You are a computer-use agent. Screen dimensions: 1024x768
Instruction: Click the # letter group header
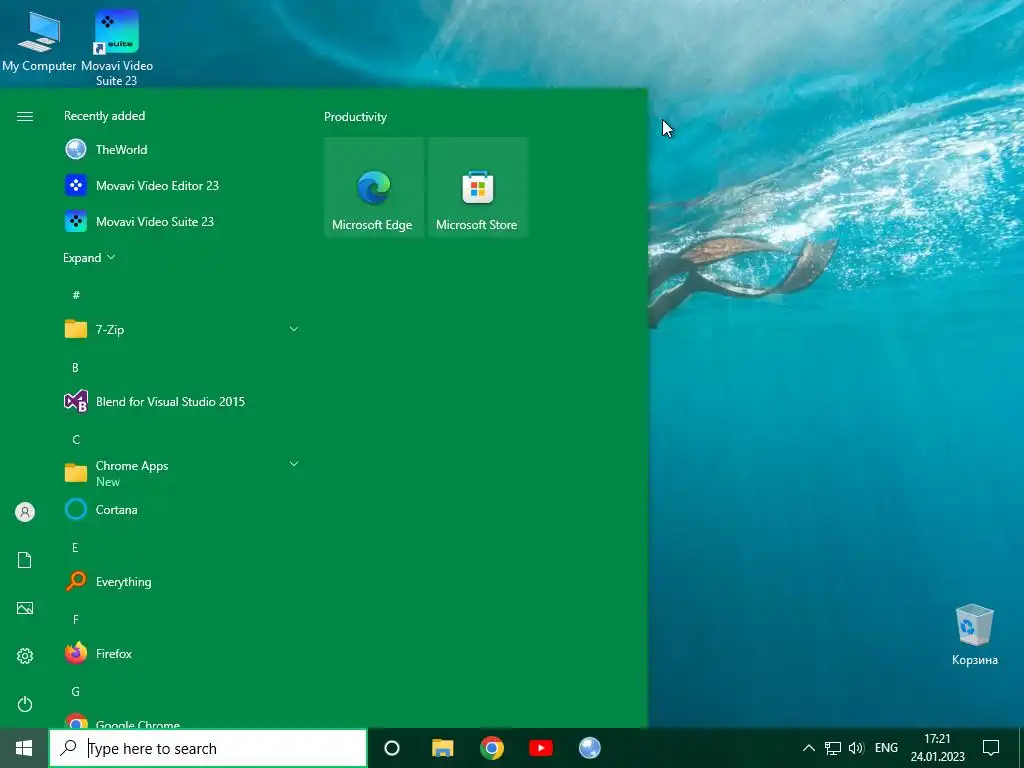pos(76,295)
